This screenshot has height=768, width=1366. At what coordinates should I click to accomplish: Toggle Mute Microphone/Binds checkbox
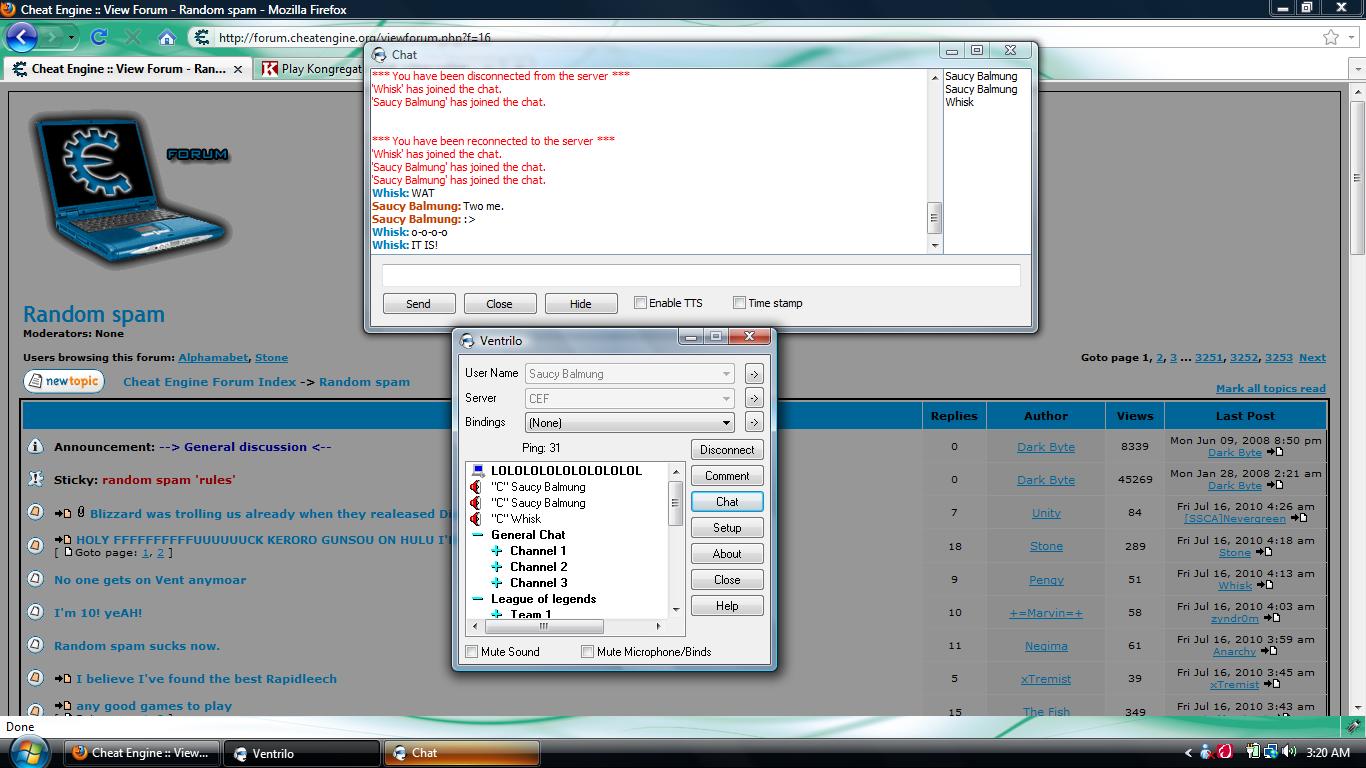(x=588, y=652)
